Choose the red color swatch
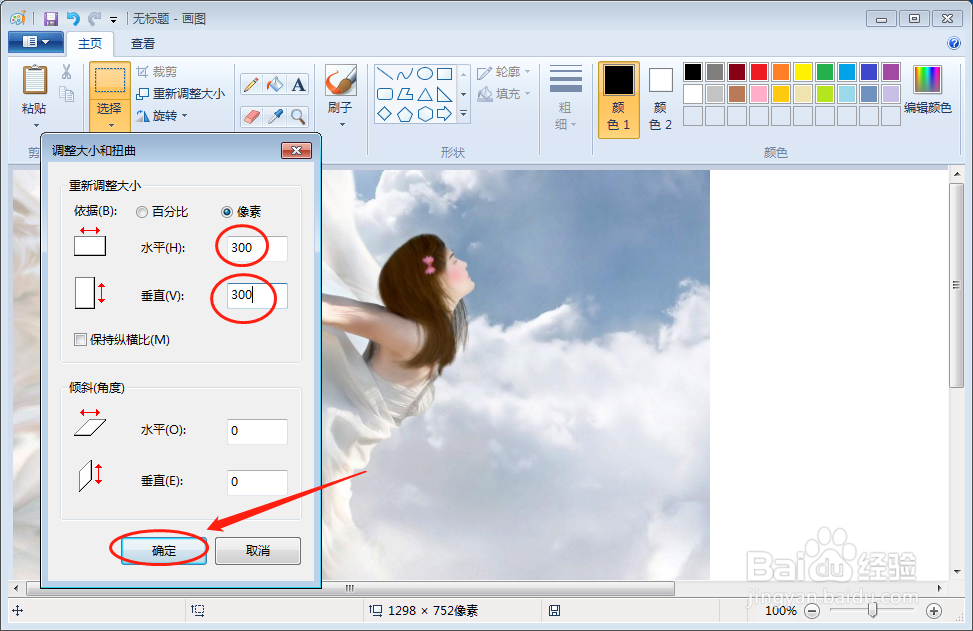This screenshot has width=973, height=631. (758, 72)
